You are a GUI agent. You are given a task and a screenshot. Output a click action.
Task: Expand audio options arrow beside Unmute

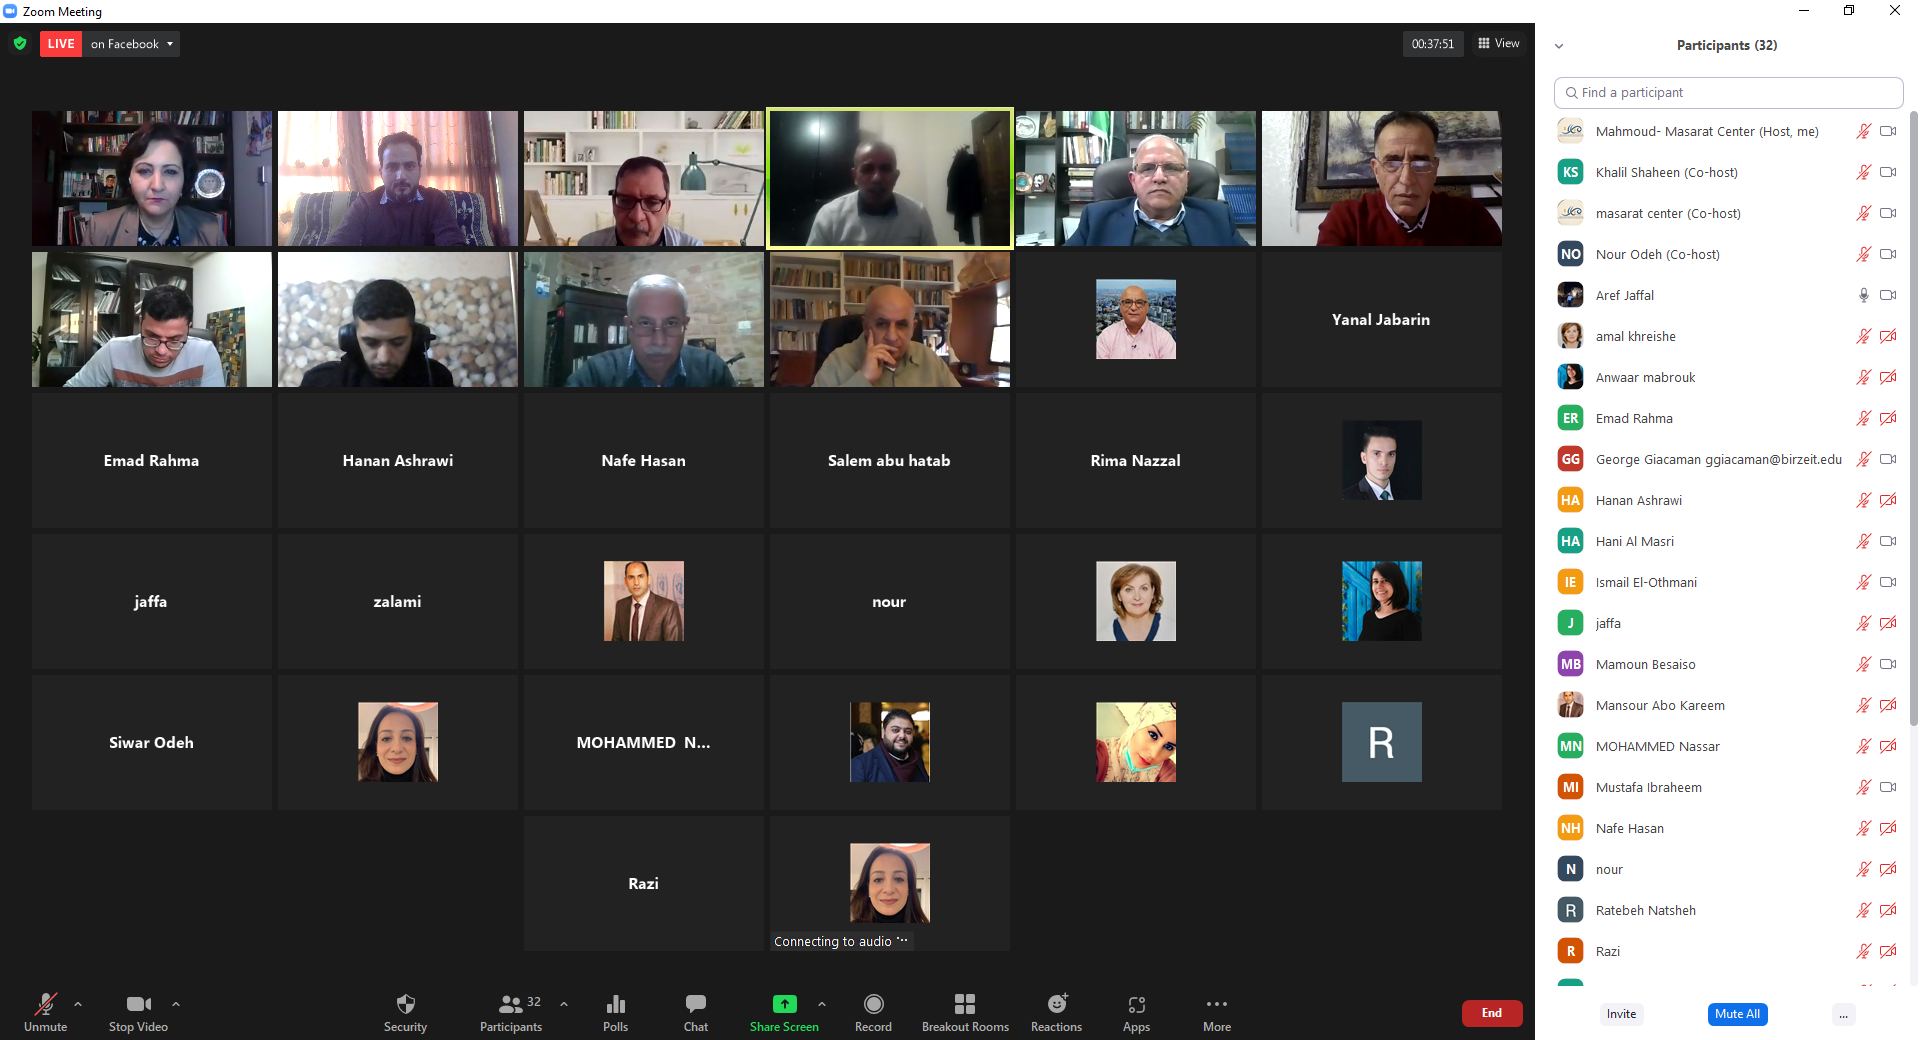(78, 1004)
